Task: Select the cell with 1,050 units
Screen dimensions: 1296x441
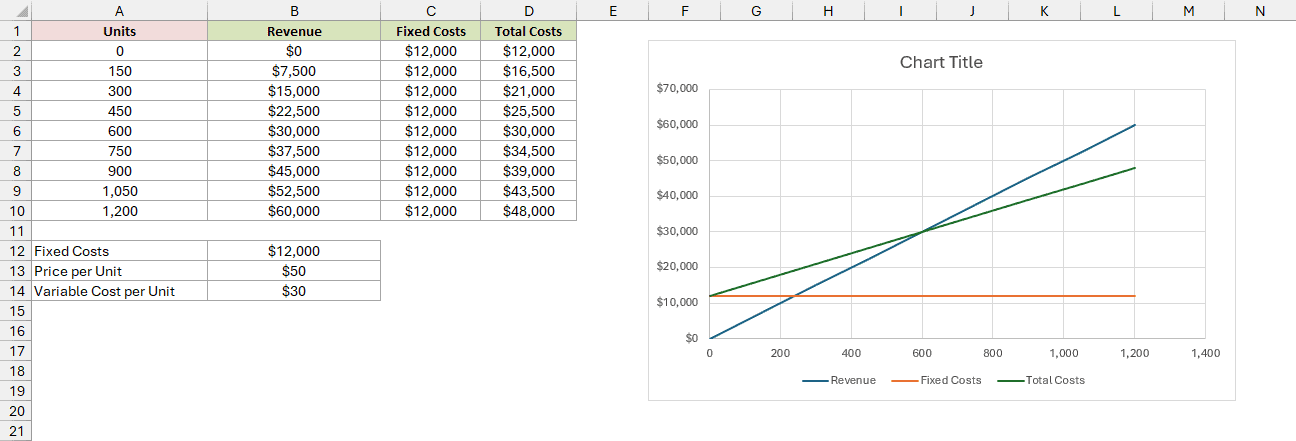Action: point(120,191)
